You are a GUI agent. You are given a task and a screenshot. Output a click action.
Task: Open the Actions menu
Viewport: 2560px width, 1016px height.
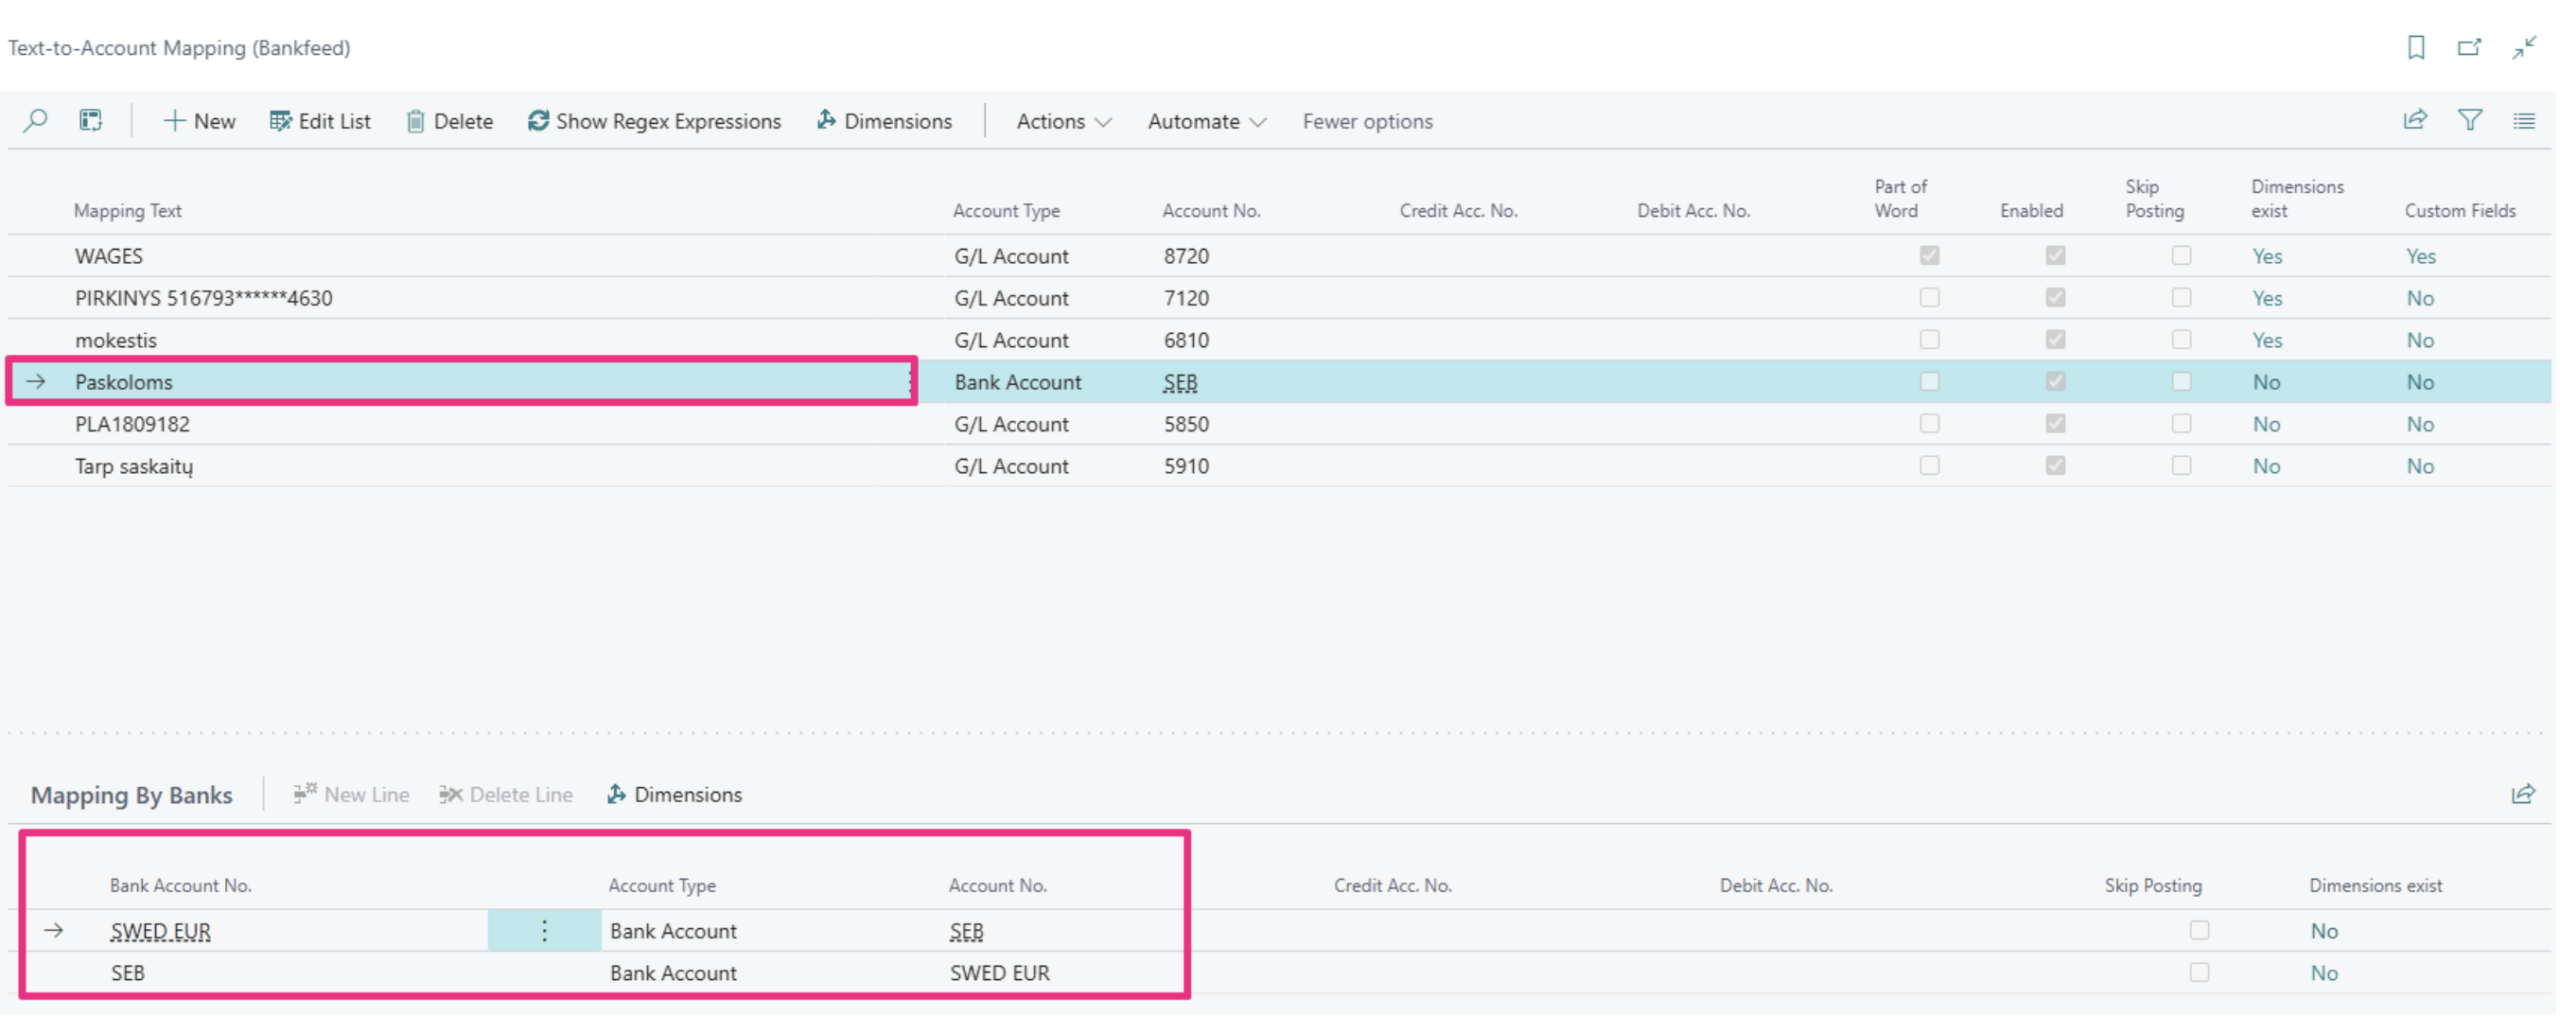1064,121
